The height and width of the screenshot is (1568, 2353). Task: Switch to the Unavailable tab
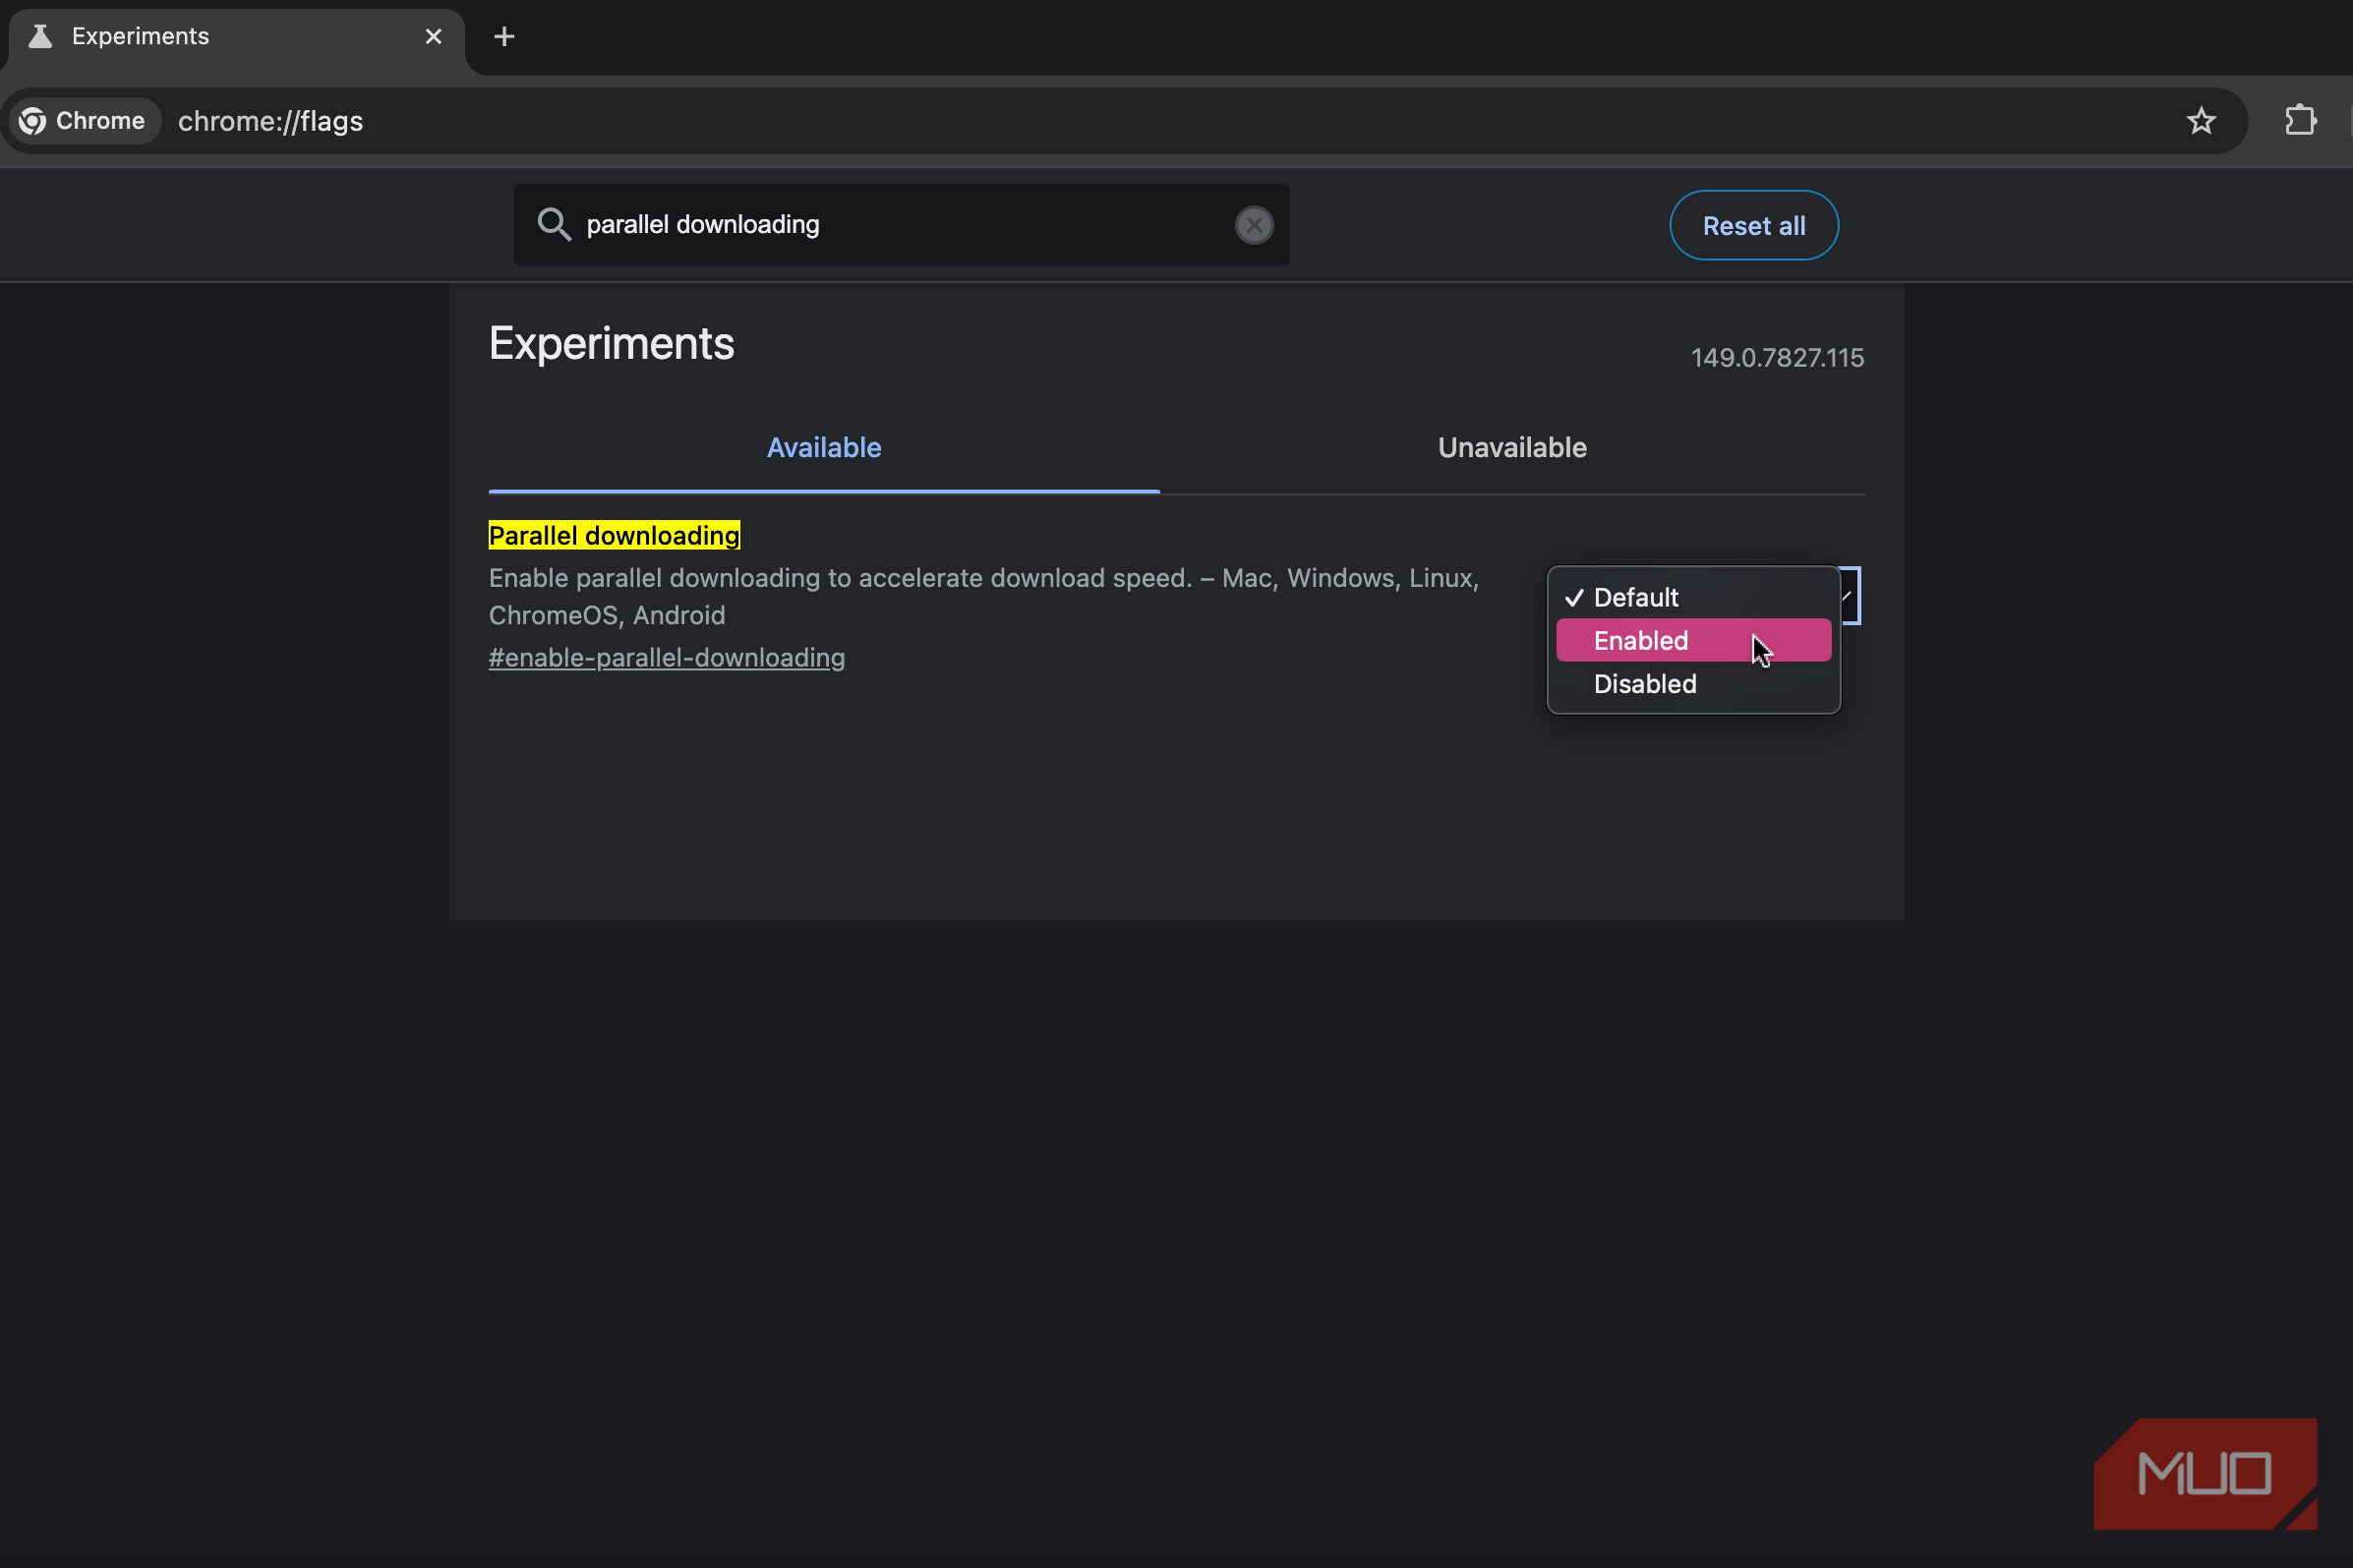(1512, 448)
